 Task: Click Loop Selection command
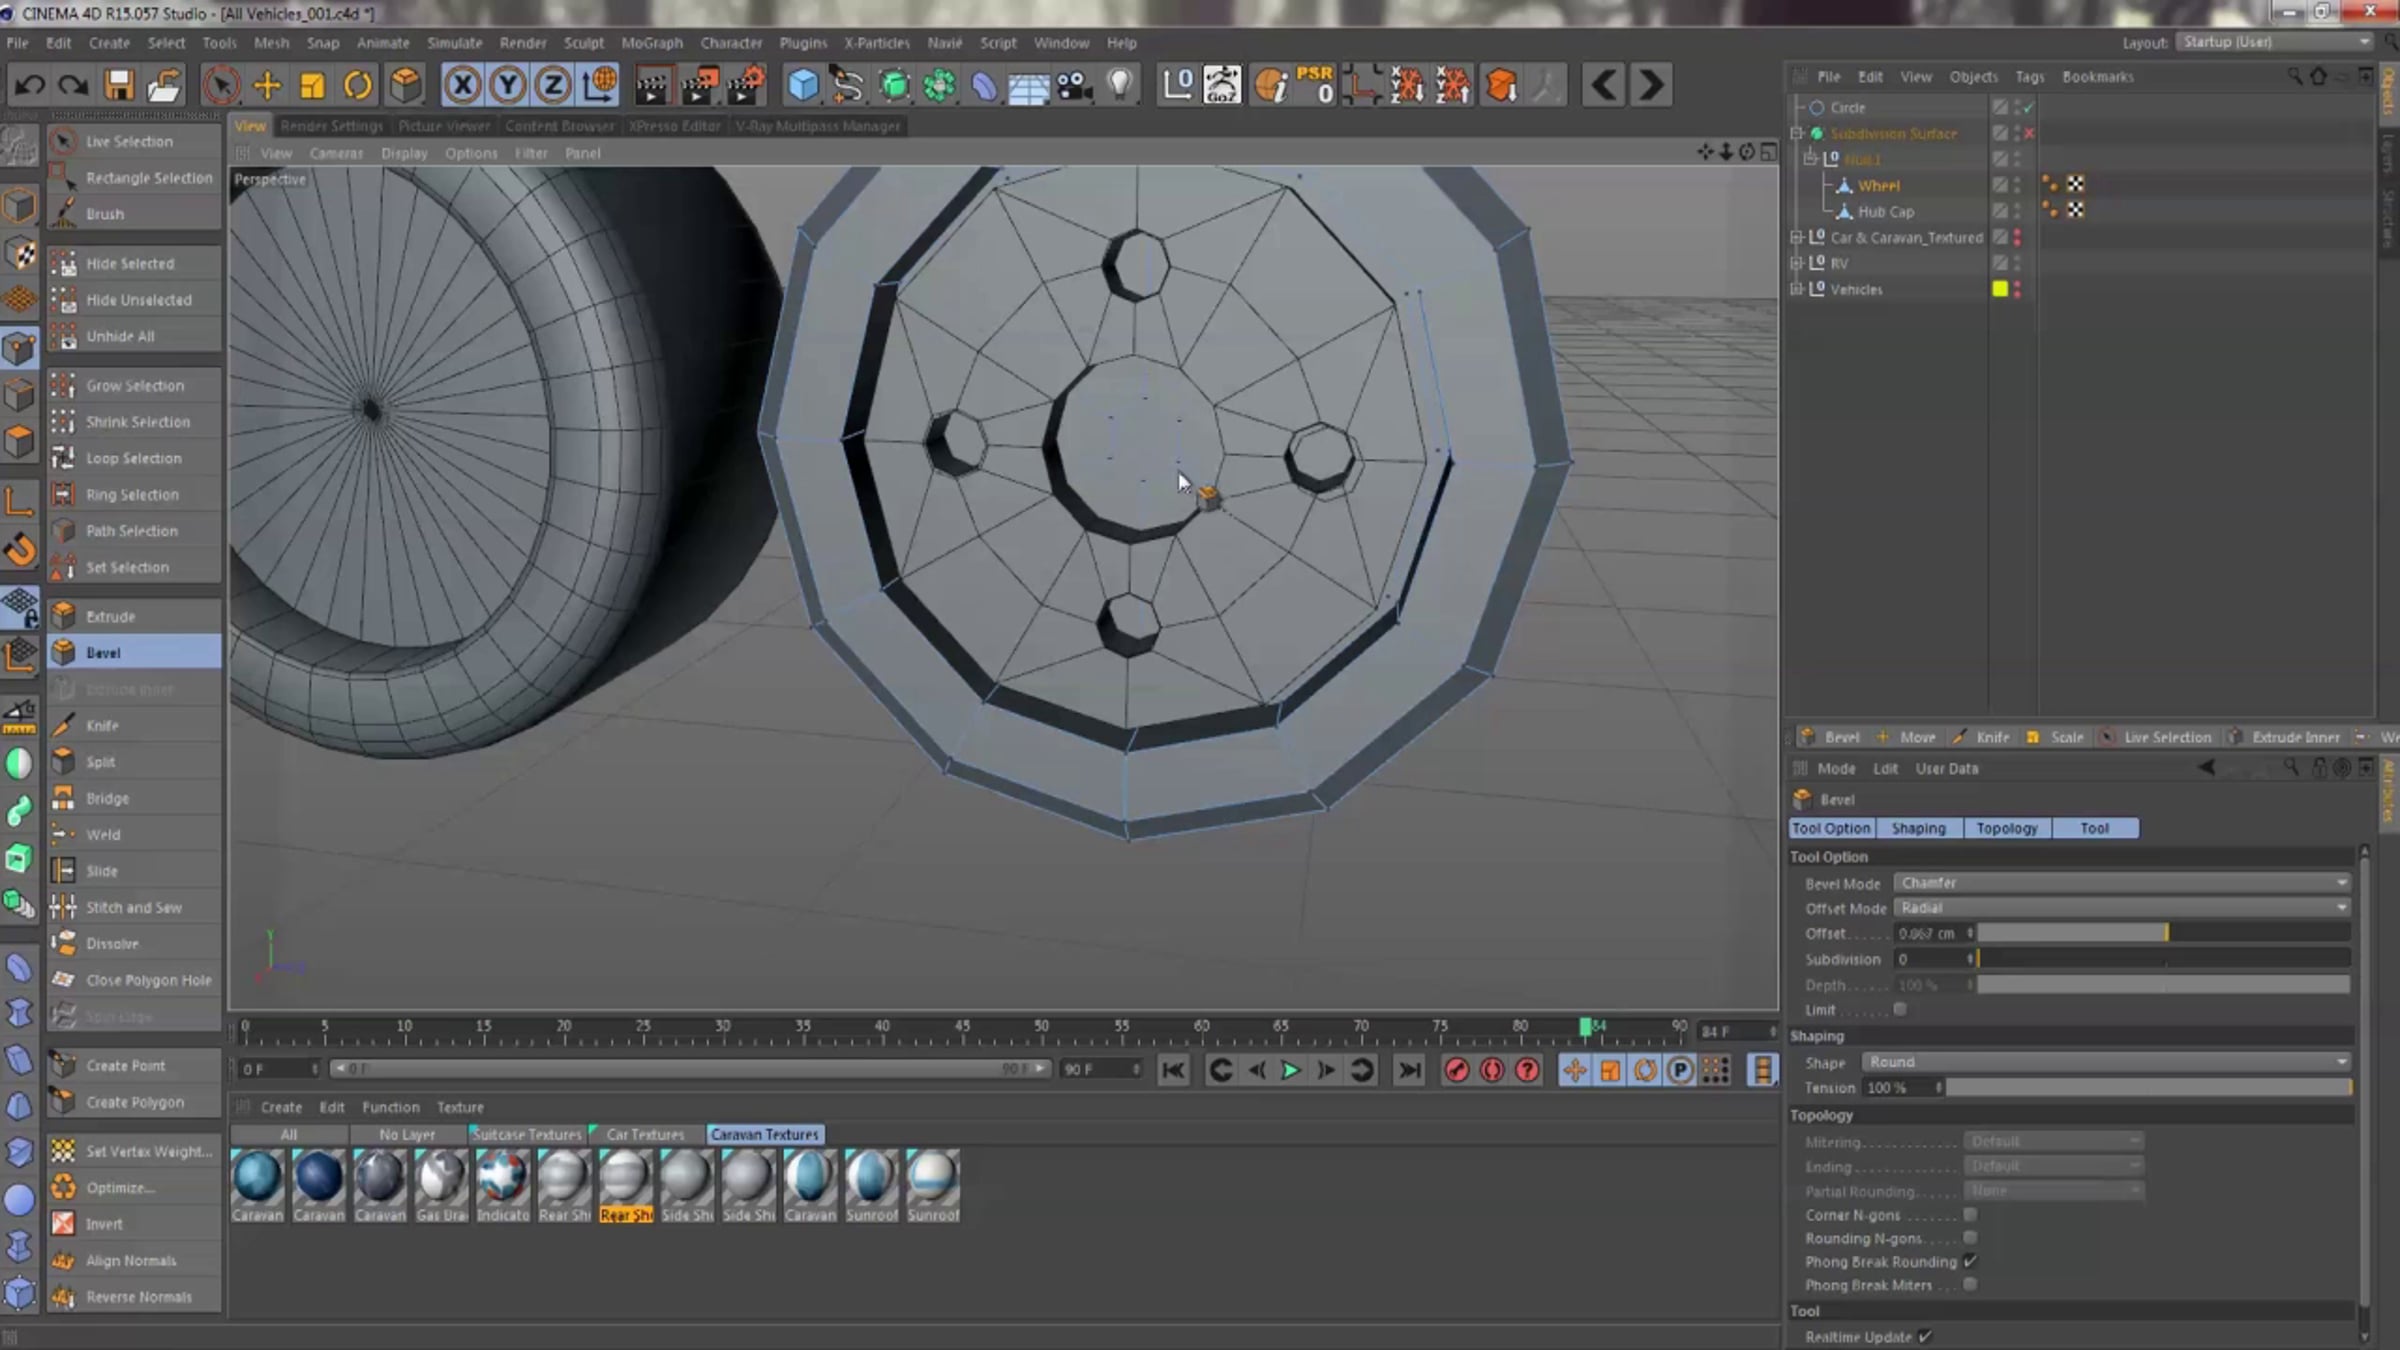[x=133, y=458]
